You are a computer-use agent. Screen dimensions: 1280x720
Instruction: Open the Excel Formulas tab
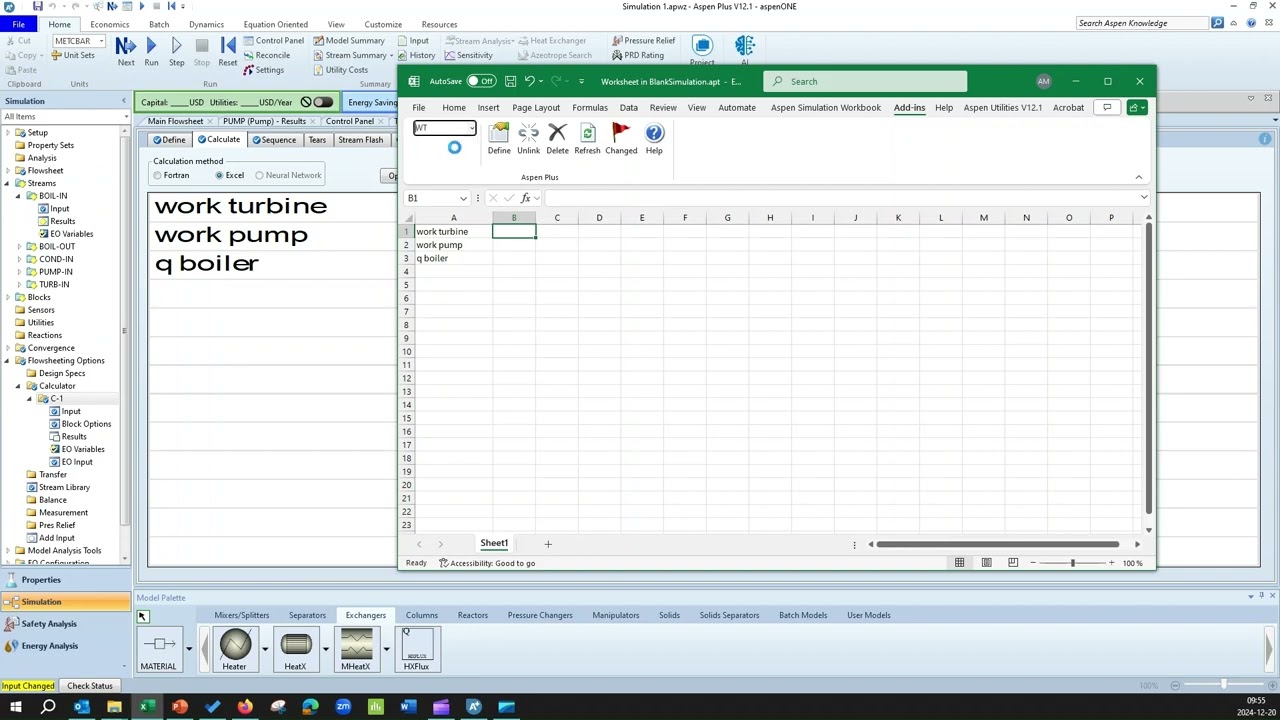tap(590, 108)
